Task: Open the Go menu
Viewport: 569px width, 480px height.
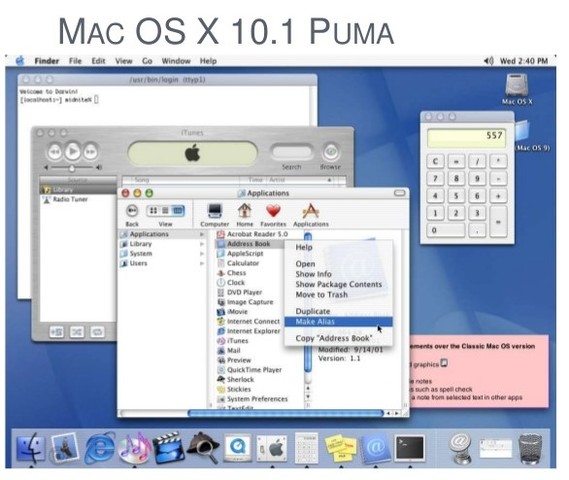Action: [147, 61]
